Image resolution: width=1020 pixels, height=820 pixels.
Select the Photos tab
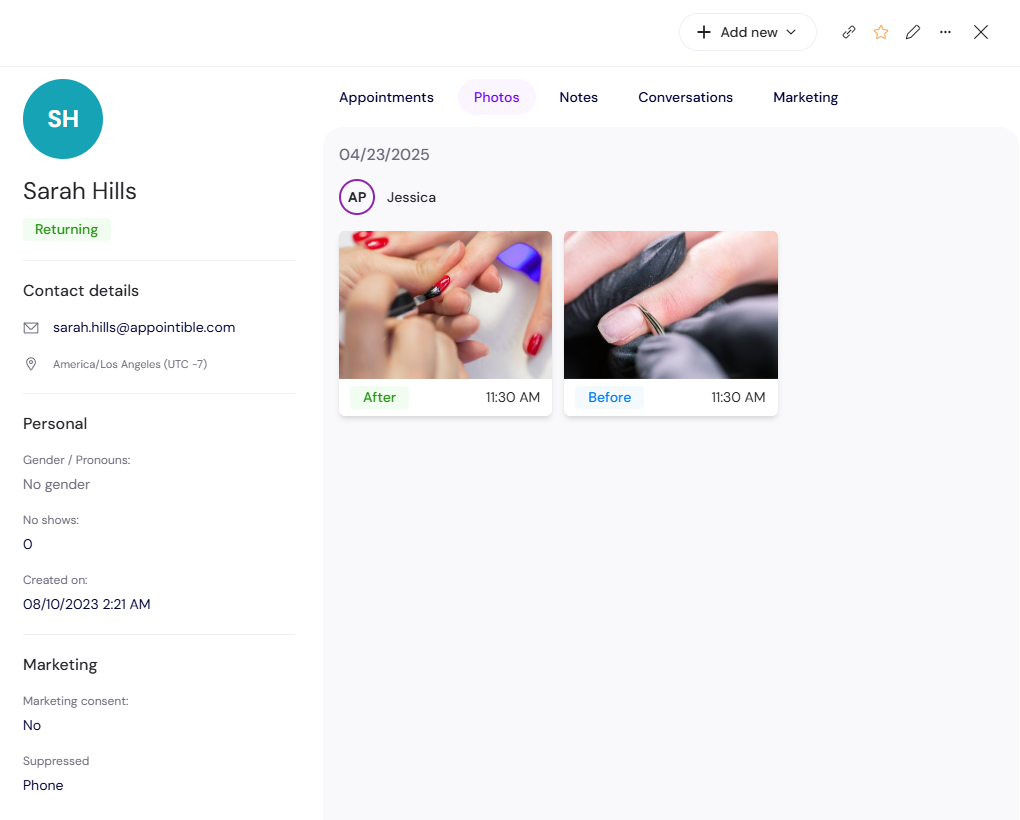[497, 97]
